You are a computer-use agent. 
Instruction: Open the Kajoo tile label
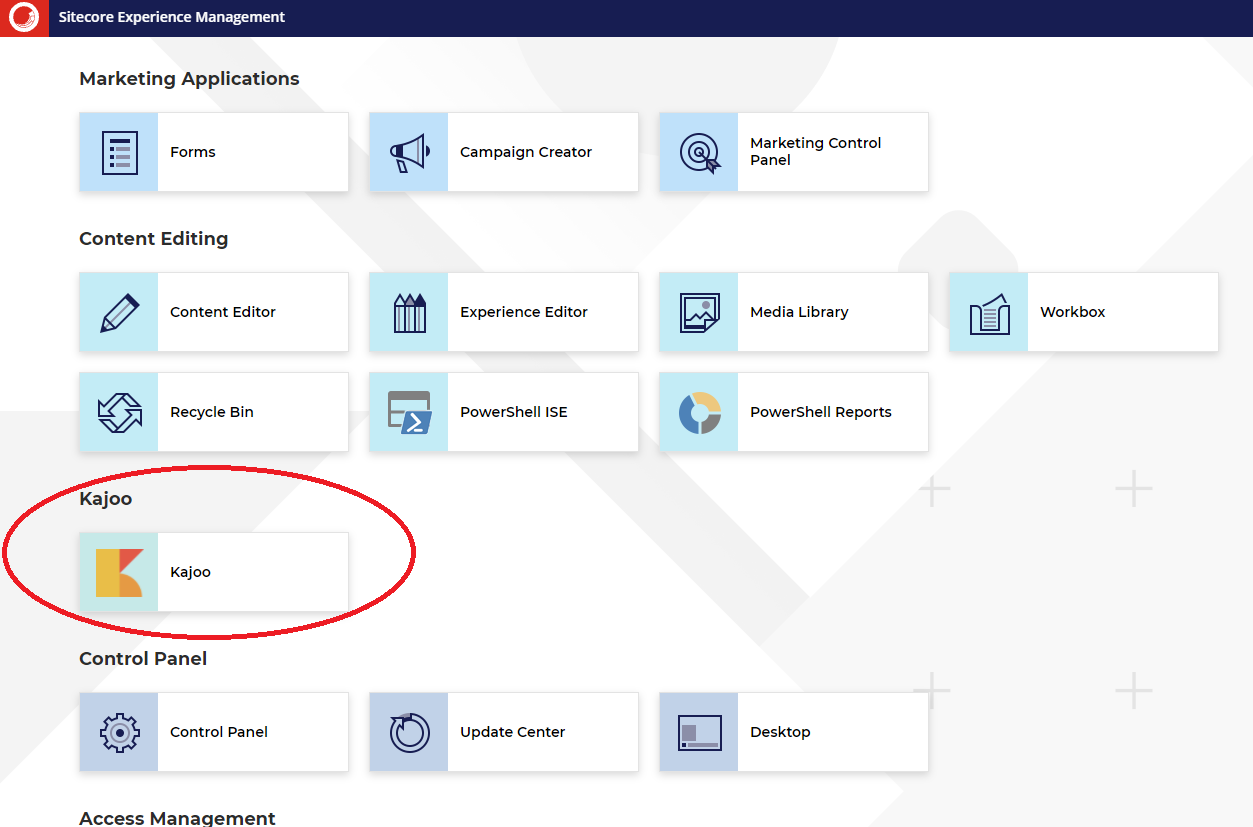[190, 572]
